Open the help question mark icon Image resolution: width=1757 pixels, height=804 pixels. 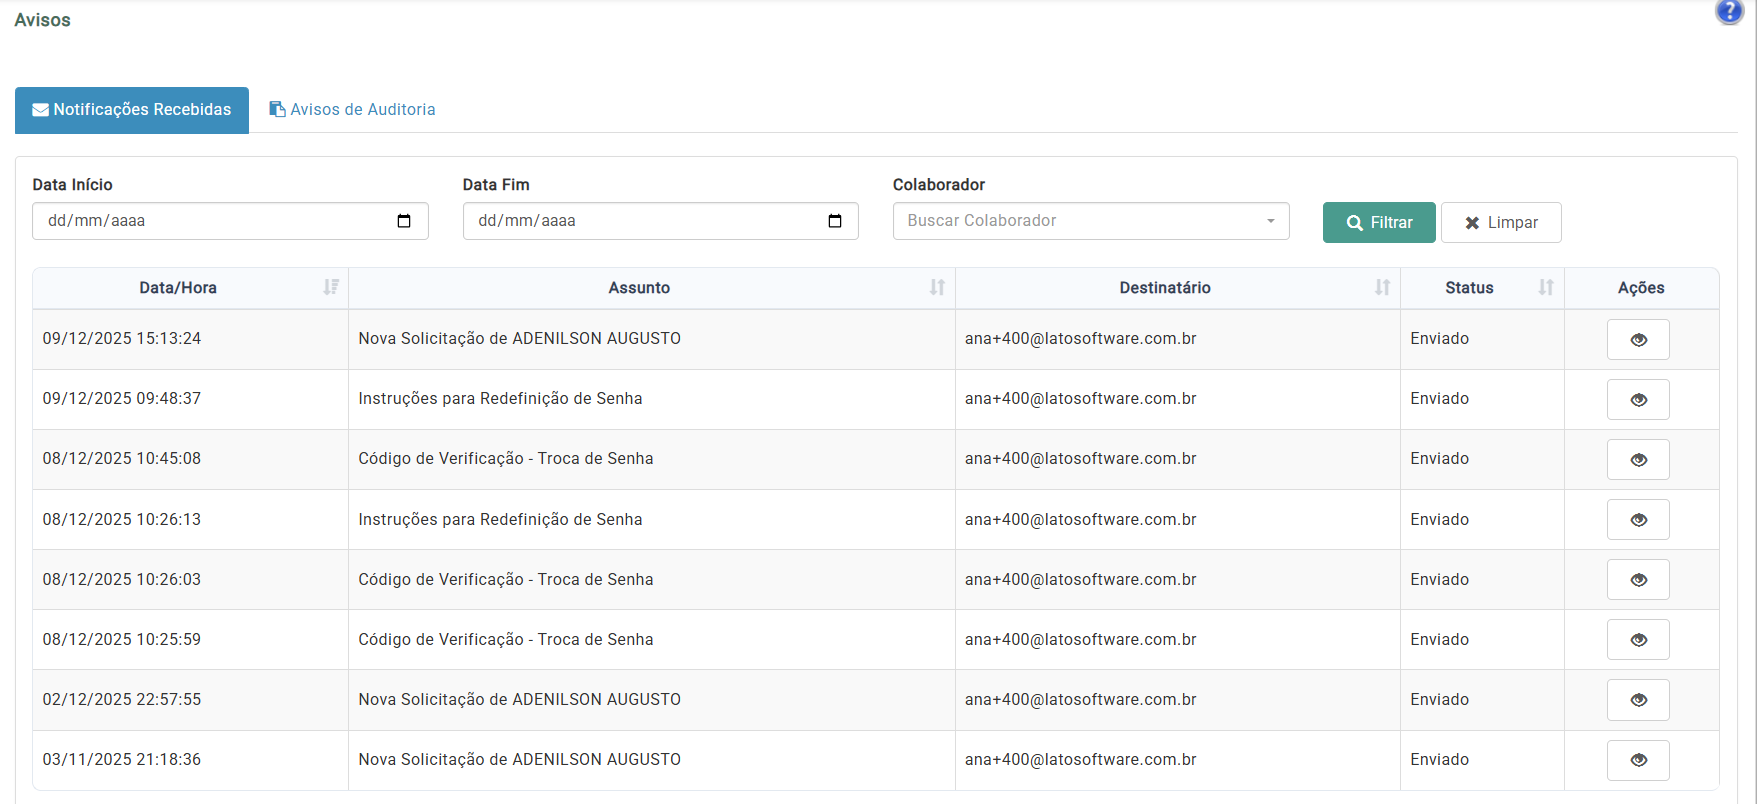coord(1729,11)
